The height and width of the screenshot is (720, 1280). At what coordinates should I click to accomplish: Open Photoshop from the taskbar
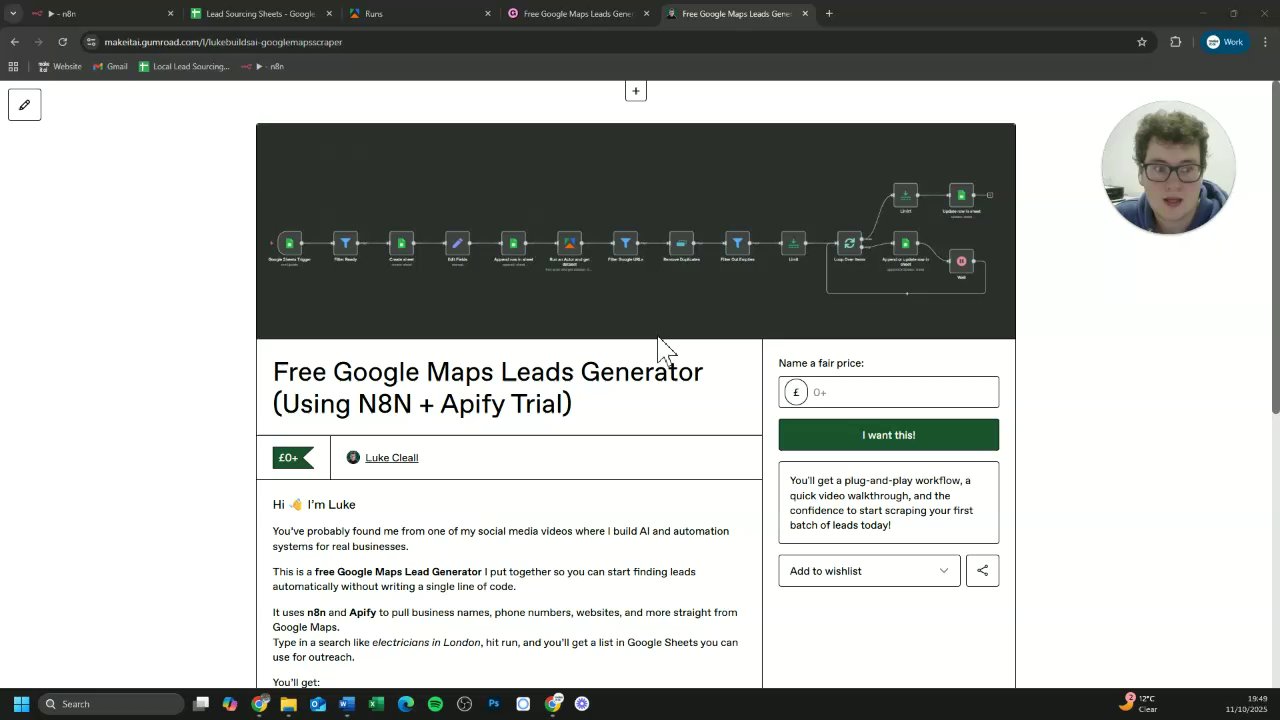494,704
